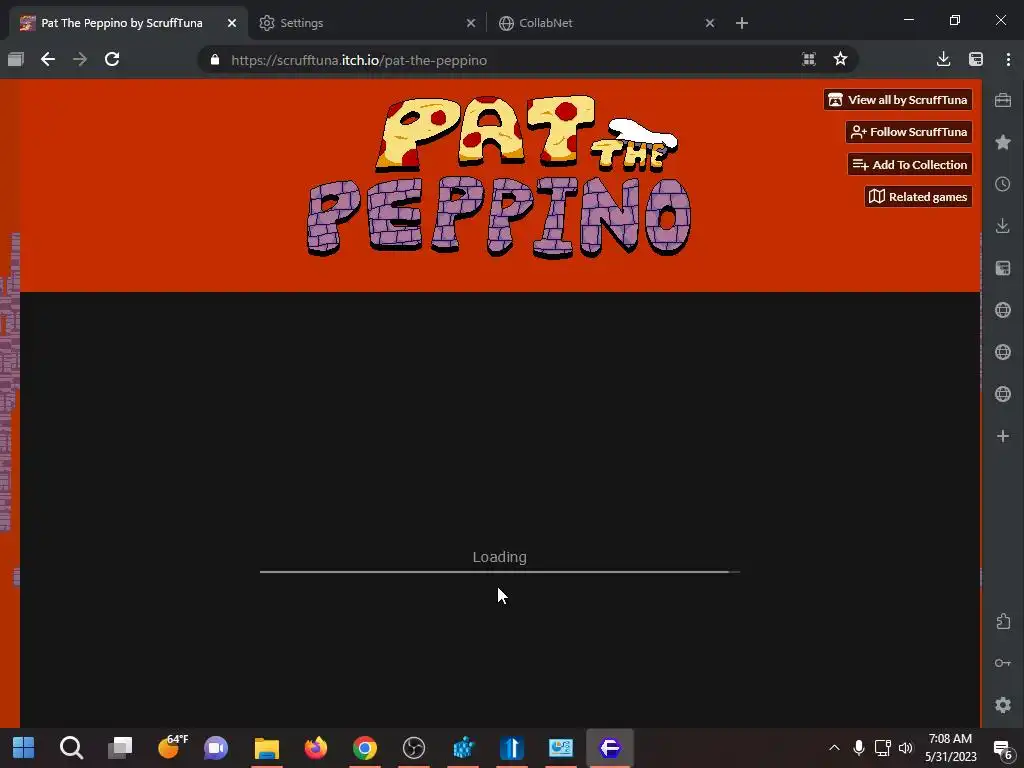
Task: Open history clock in the sidebar
Action: click(x=1003, y=184)
